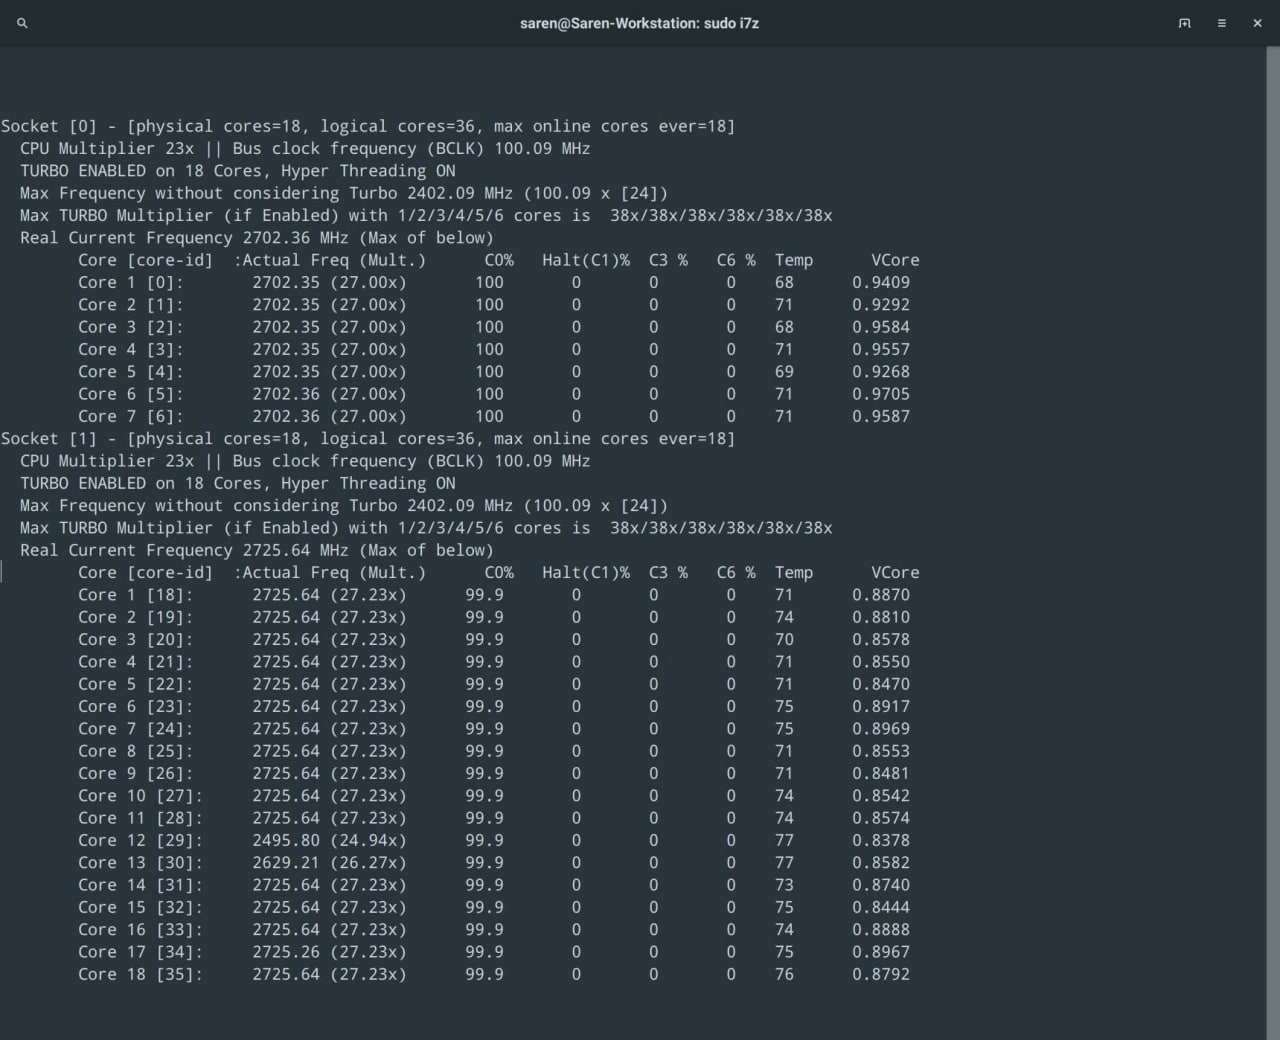The height and width of the screenshot is (1040, 1280).
Task: Click VCore value 0.8870
Action: click(x=881, y=594)
